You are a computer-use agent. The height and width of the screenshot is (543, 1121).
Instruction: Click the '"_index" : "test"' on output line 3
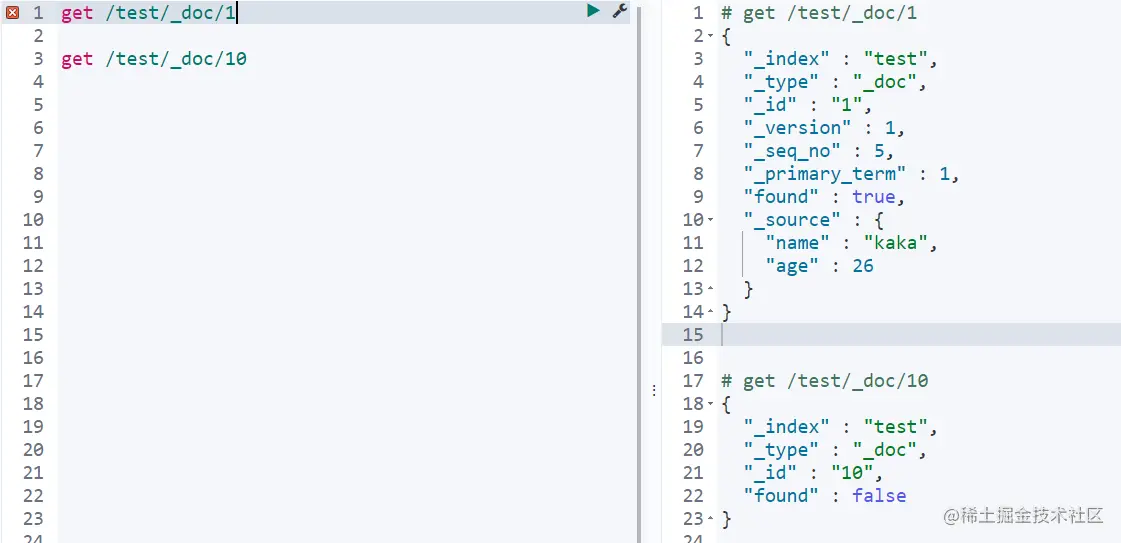(x=840, y=59)
